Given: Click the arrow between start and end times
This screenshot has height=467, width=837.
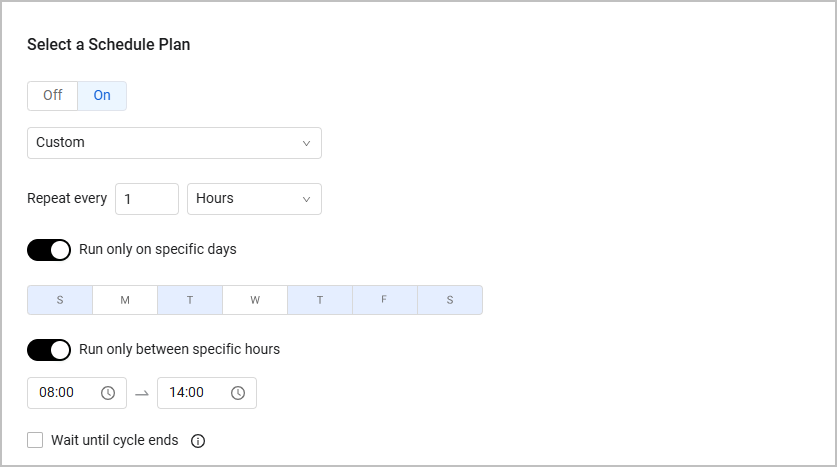Looking at the screenshot, I should click(142, 394).
